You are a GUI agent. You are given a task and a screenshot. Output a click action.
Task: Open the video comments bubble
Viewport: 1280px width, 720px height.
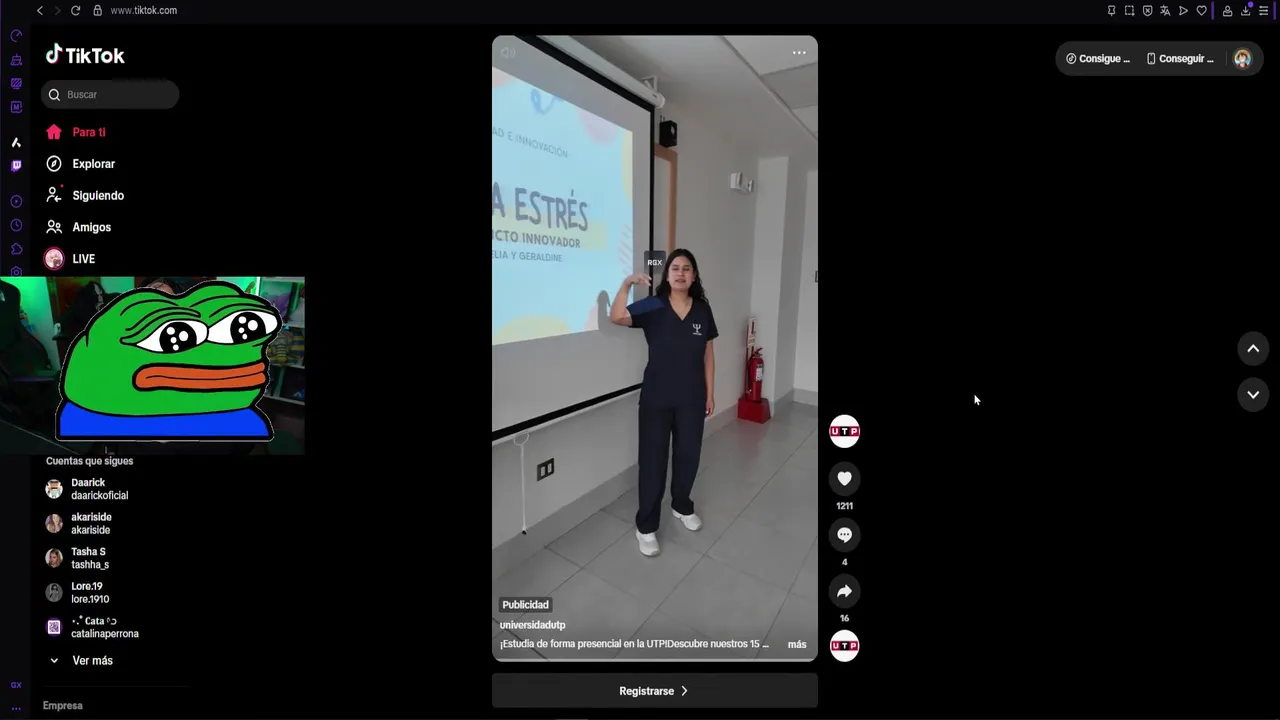[844, 535]
